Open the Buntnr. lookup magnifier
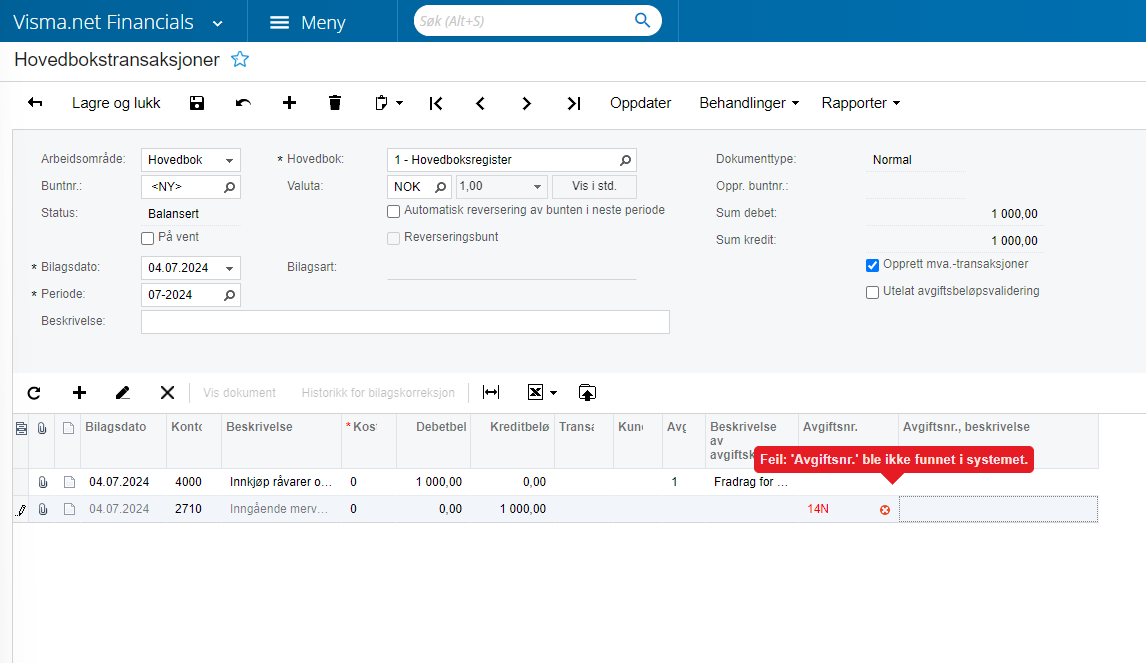The image size is (1146, 663). (x=229, y=187)
